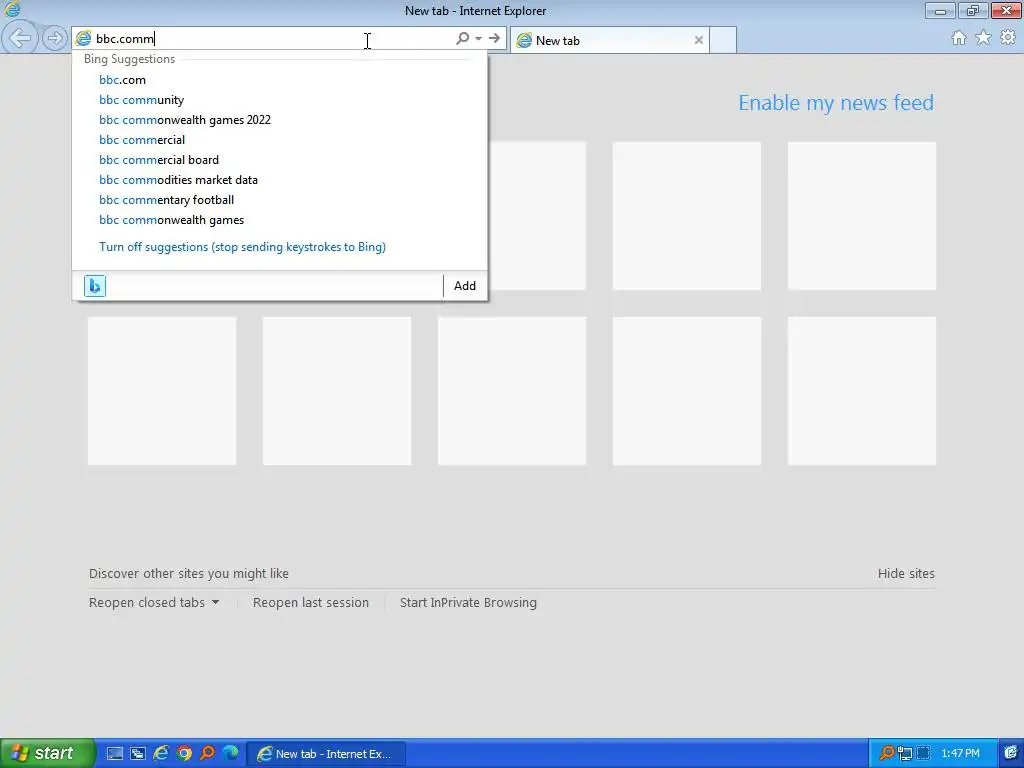The width and height of the screenshot is (1024, 768).
Task: Select bbc commodities market data suggestion
Action: (x=280, y=180)
